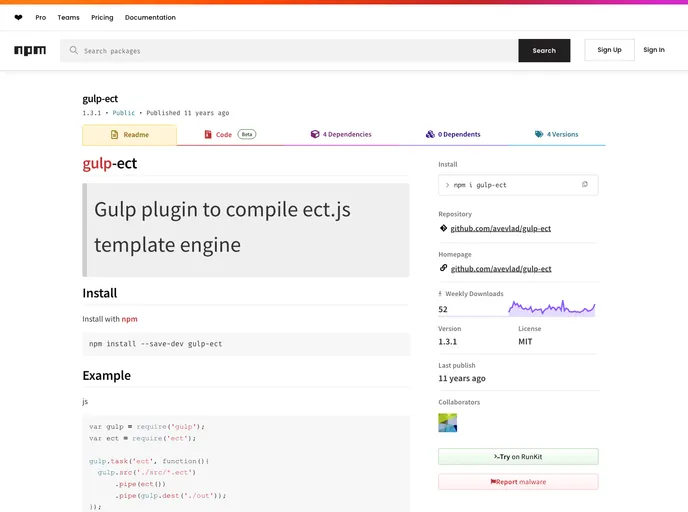Image resolution: width=688 pixels, height=512 pixels.
Task: Click the Public label under package name
Action: click(124, 113)
